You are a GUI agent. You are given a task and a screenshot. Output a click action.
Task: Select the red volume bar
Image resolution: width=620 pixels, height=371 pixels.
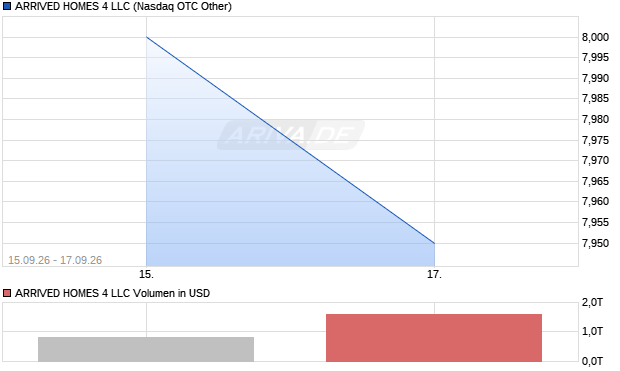click(434, 338)
